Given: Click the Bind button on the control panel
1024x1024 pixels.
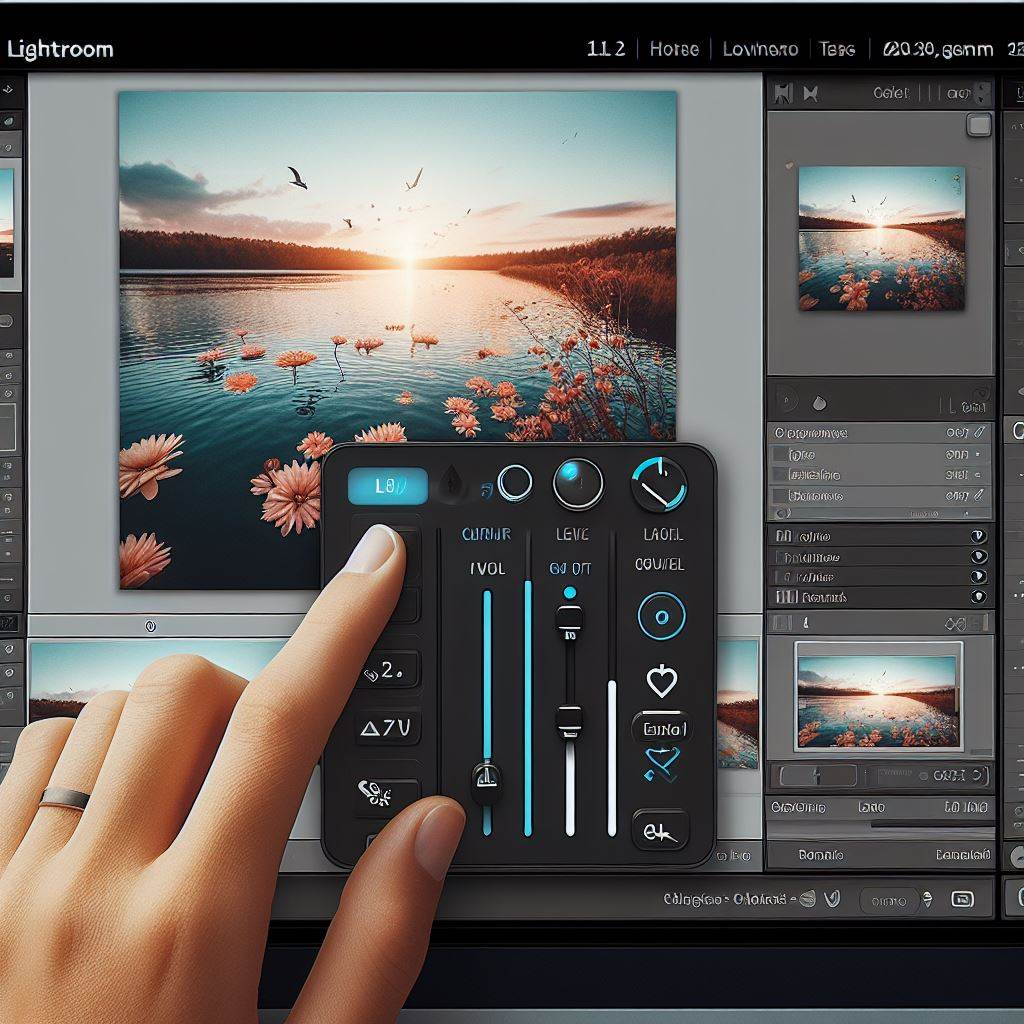Looking at the screenshot, I should click(x=662, y=728).
